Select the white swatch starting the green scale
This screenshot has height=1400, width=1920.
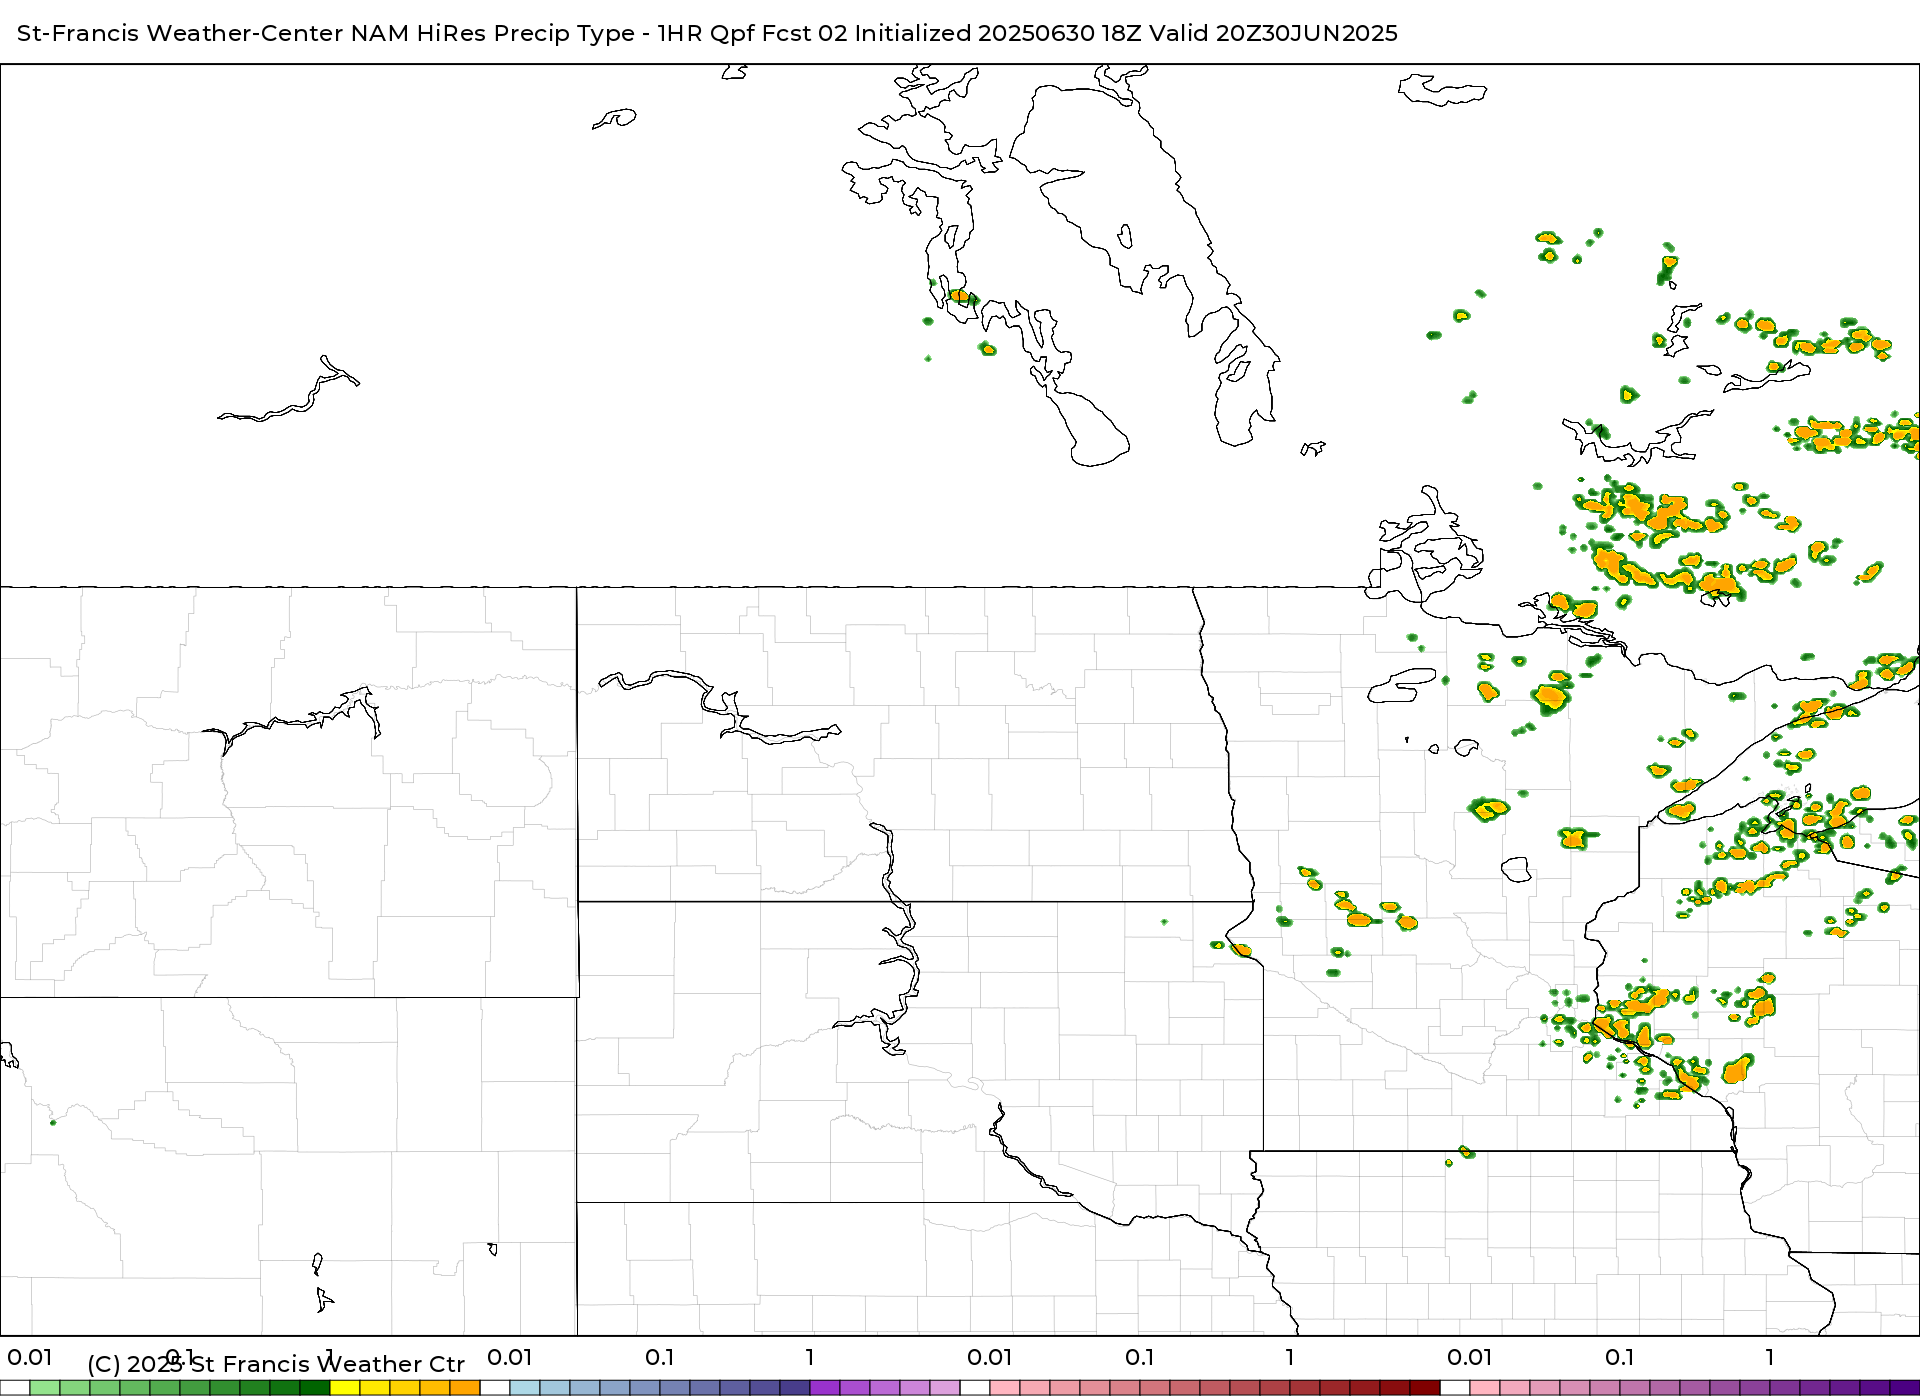coord(15,1388)
